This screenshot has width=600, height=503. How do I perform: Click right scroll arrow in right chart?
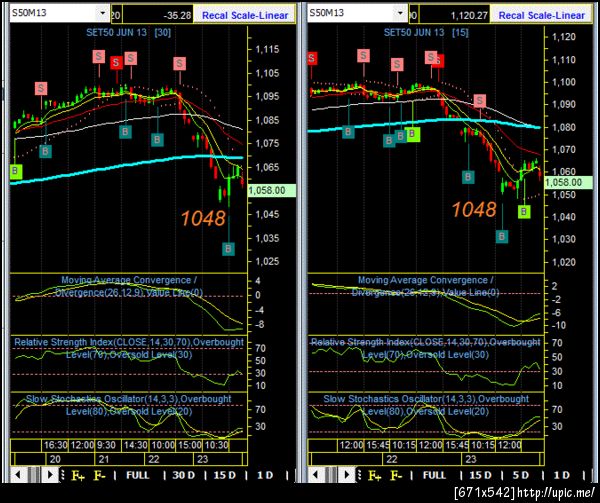[347, 475]
